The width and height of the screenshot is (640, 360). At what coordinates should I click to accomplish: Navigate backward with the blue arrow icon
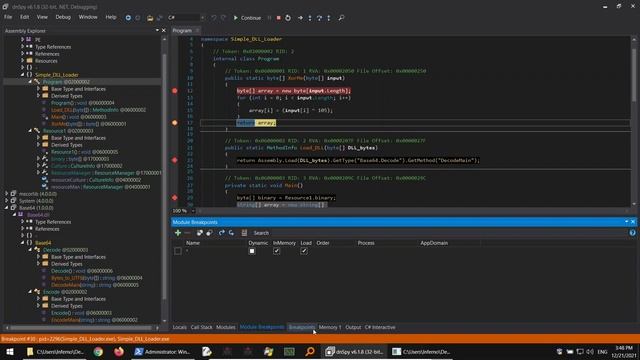point(128,18)
